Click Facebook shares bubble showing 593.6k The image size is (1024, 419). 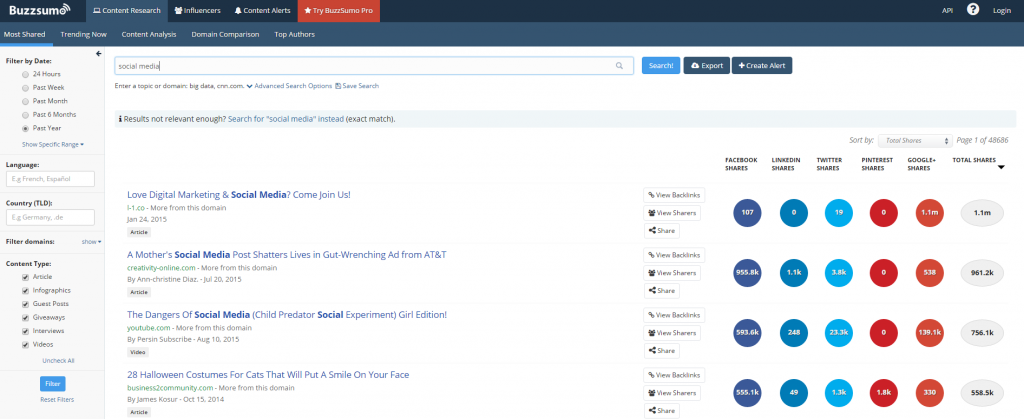pos(747,333)
